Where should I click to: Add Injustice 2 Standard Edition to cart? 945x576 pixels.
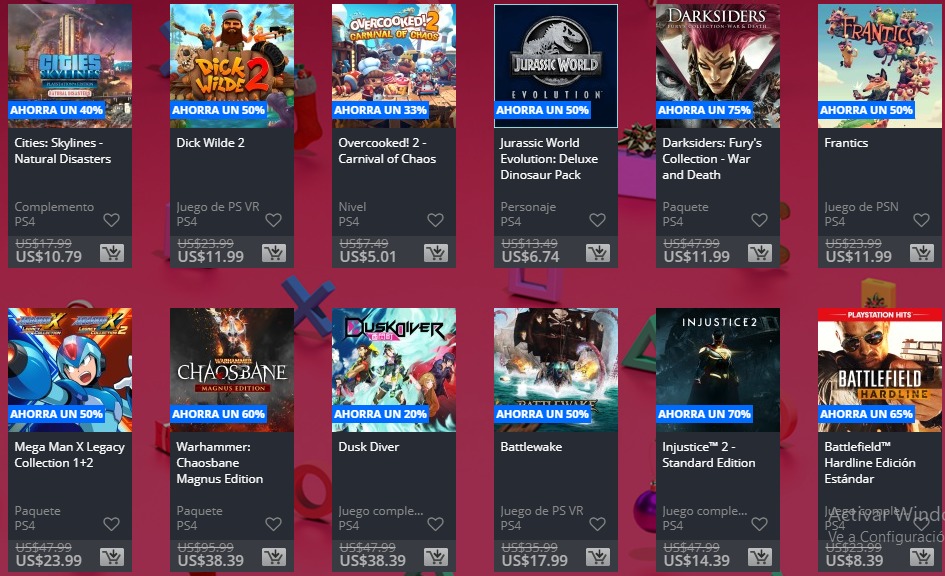pyautogui.click(x=759, y=557)
